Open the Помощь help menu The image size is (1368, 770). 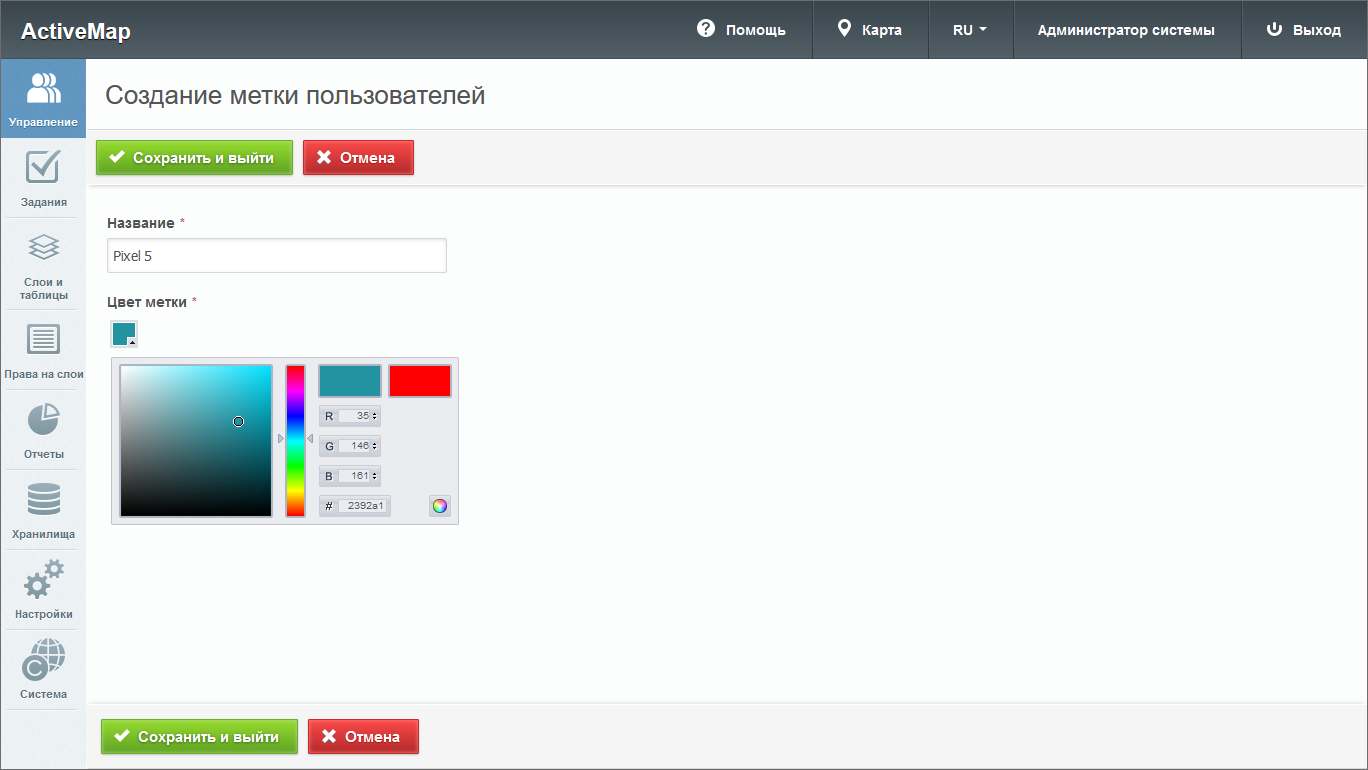pos(741,30)
